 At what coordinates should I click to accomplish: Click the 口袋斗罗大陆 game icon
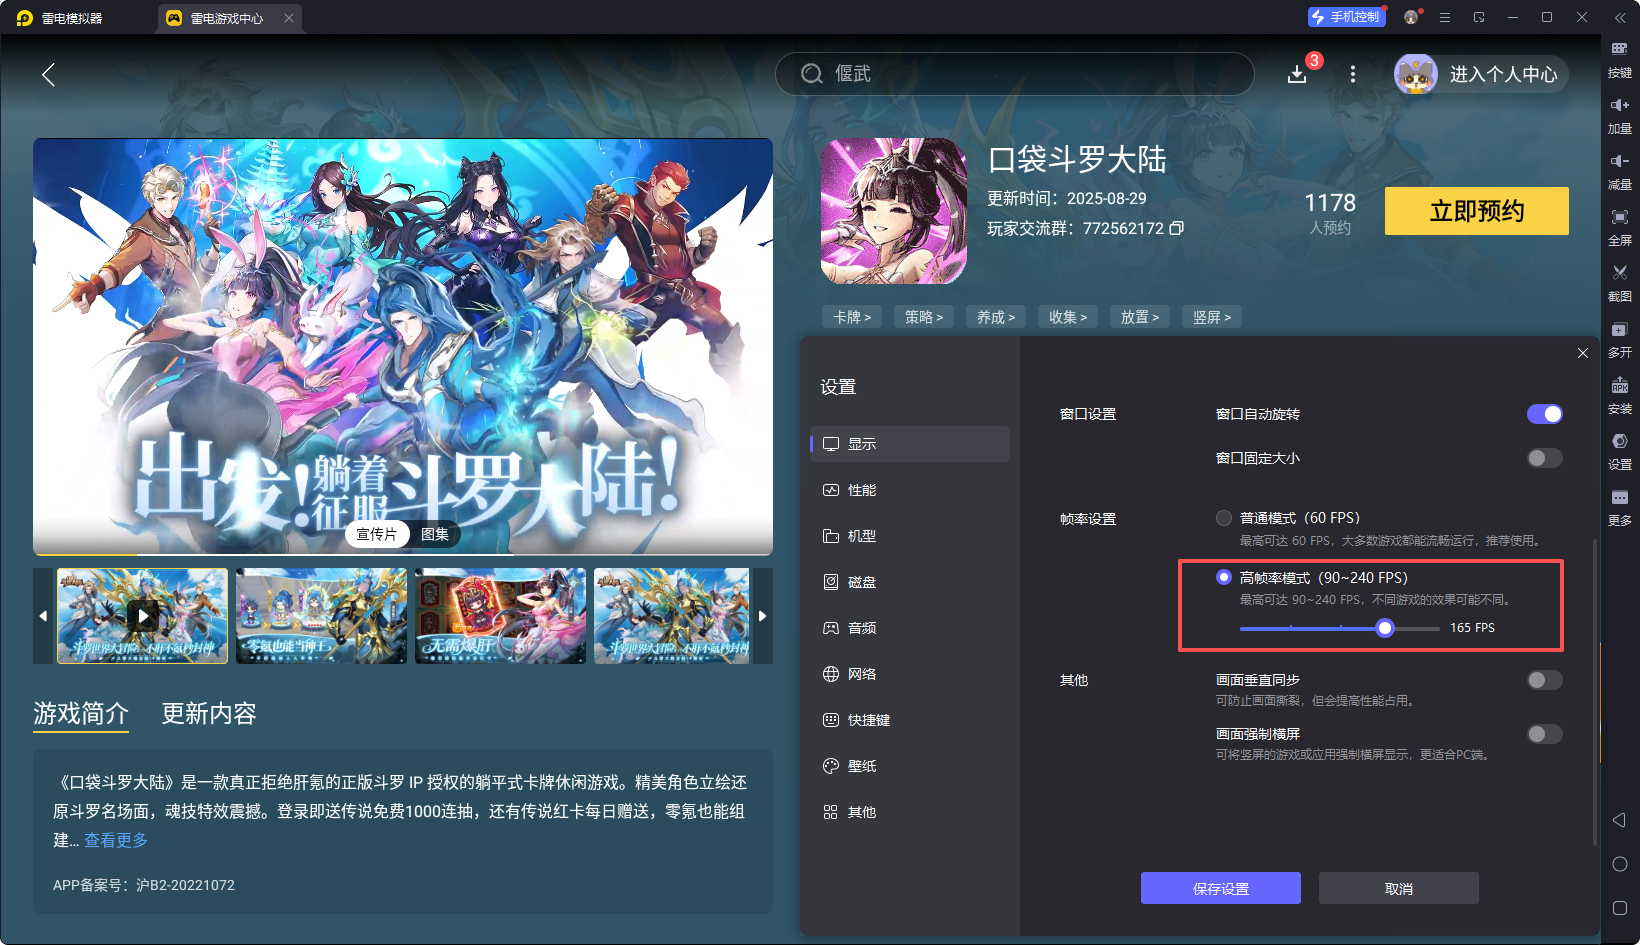[894, 211]
